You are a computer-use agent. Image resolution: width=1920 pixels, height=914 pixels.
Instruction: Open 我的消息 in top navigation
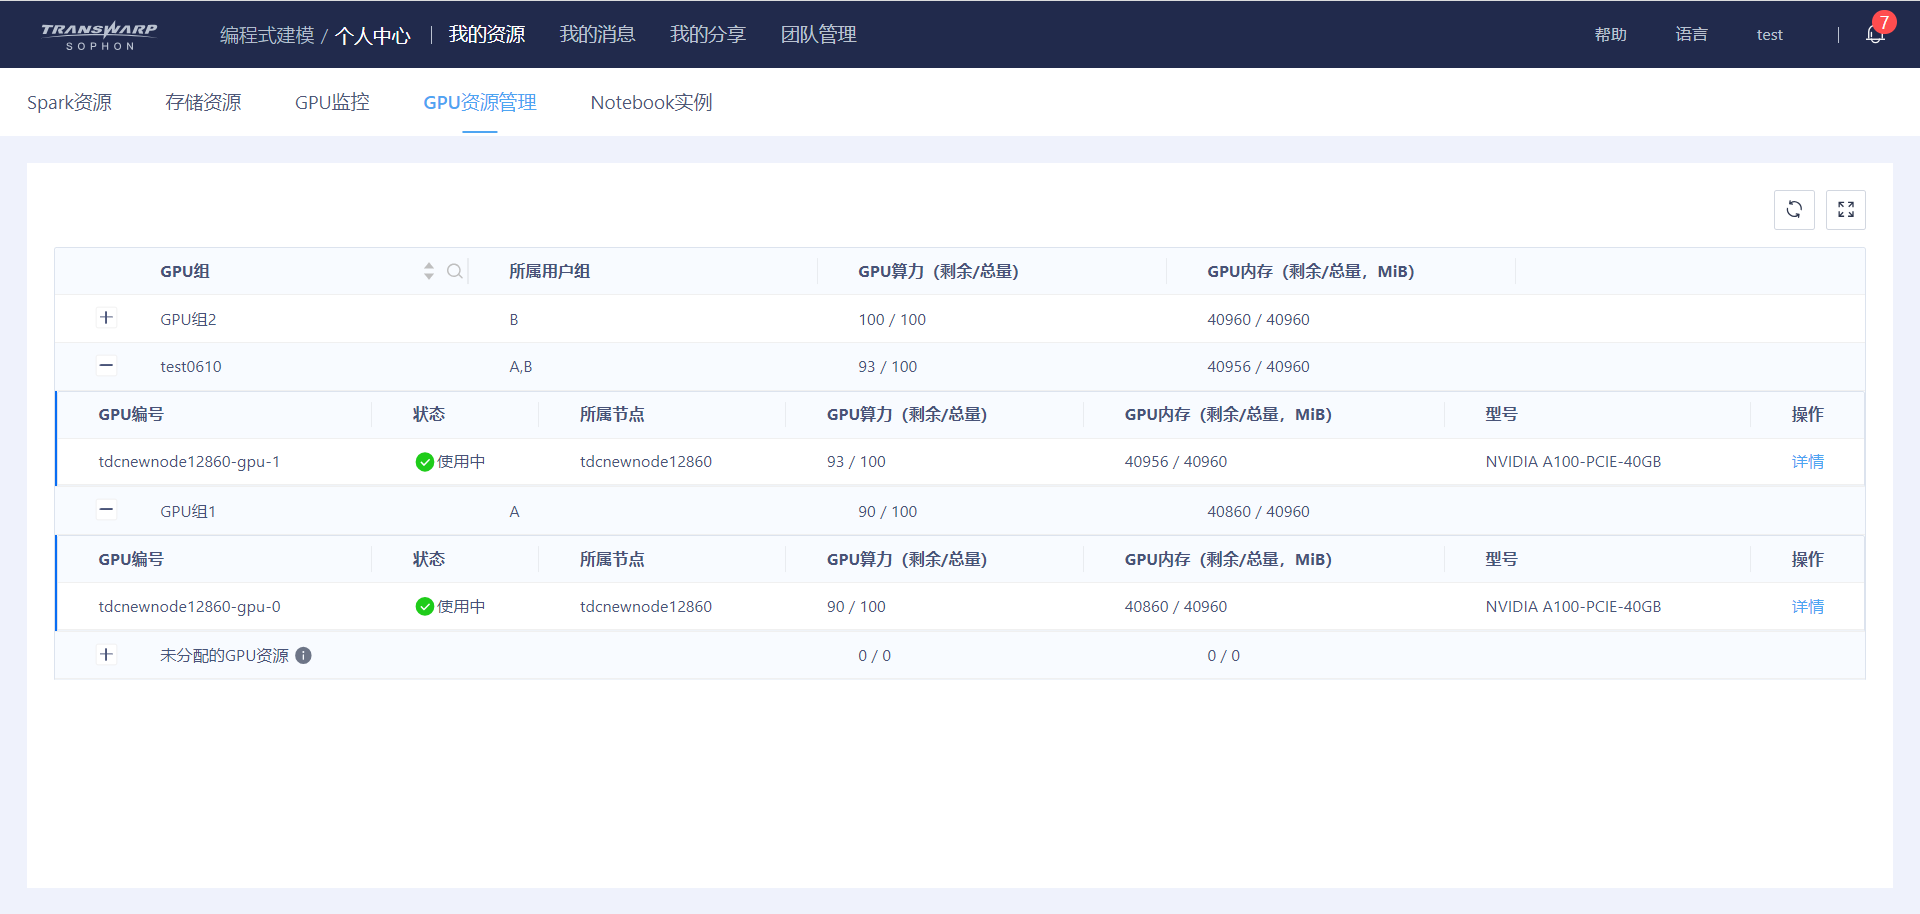(x=597, y=35)
